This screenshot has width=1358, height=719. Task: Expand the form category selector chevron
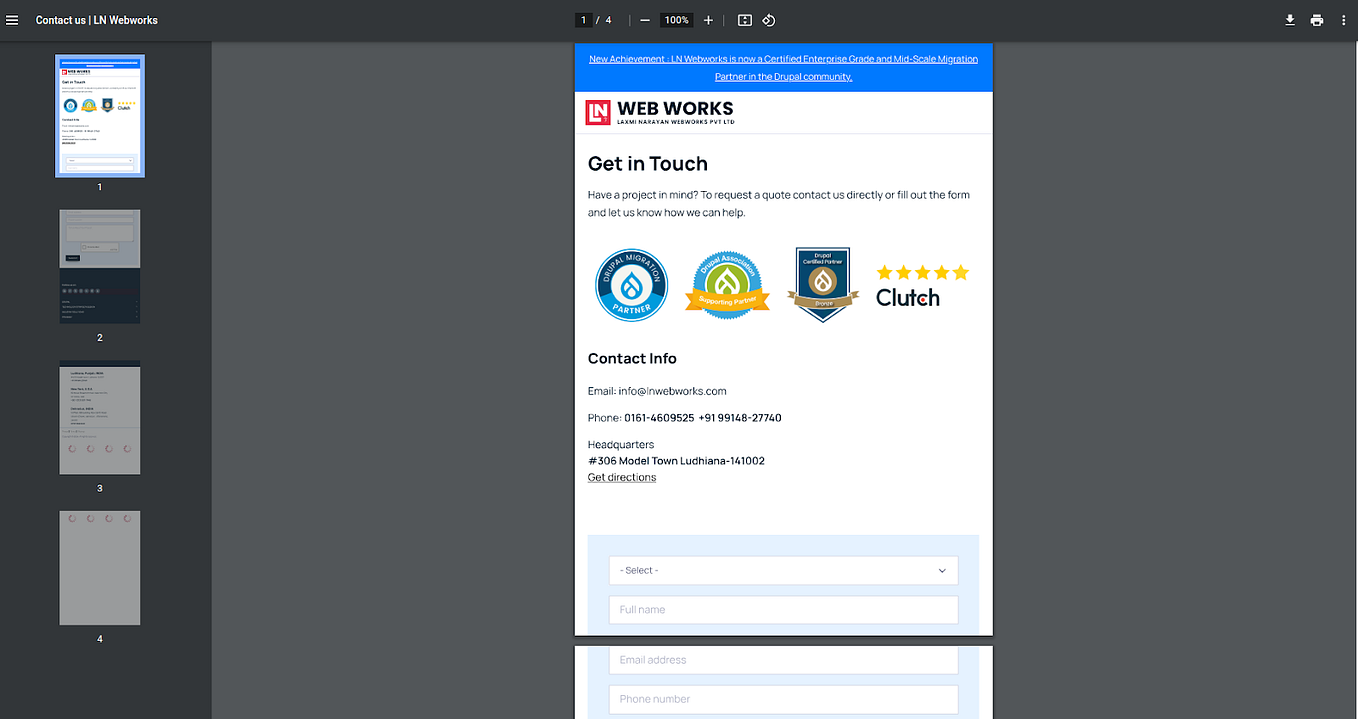pyautogui.click(x=941, y=570)
